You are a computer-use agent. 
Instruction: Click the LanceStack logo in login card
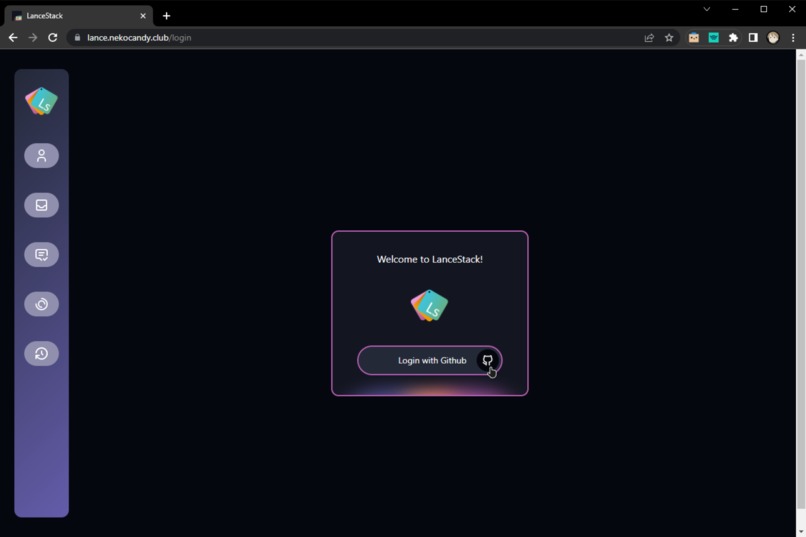[x=429, y=306]
